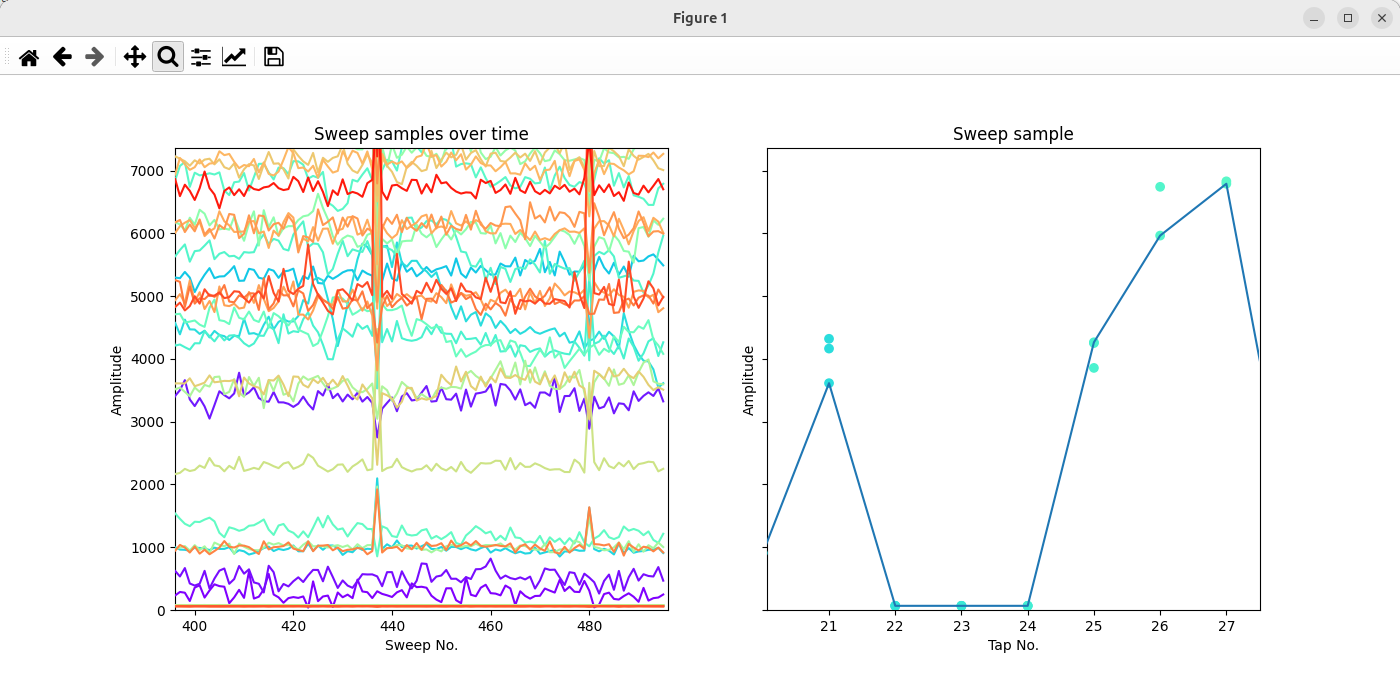1400x676 pixels.
Task: Open the Configure subplots dialog
Action: coord(201,57)
